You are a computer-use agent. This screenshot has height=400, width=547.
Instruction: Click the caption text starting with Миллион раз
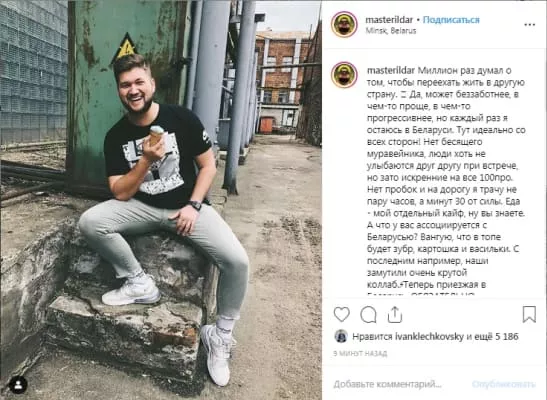446,180
